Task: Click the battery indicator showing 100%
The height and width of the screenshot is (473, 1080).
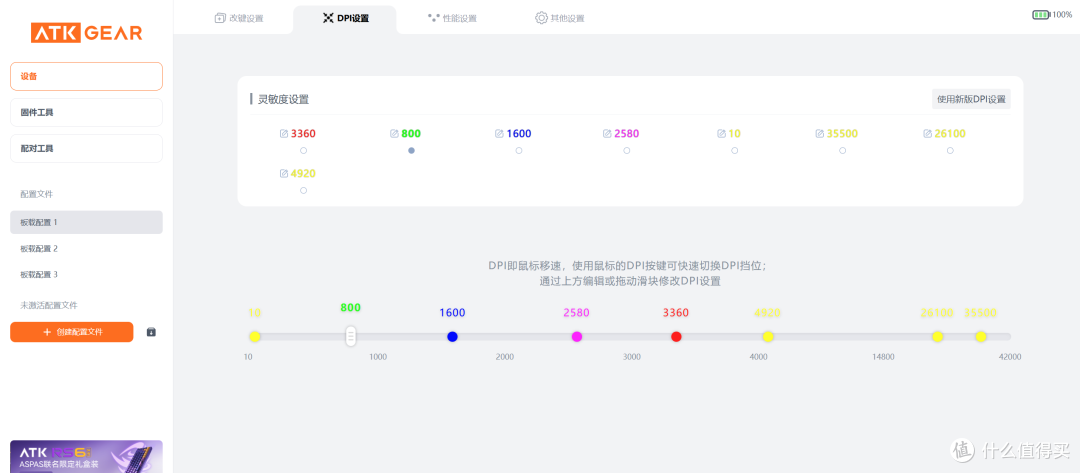Action: click(x=1052, y=14)
